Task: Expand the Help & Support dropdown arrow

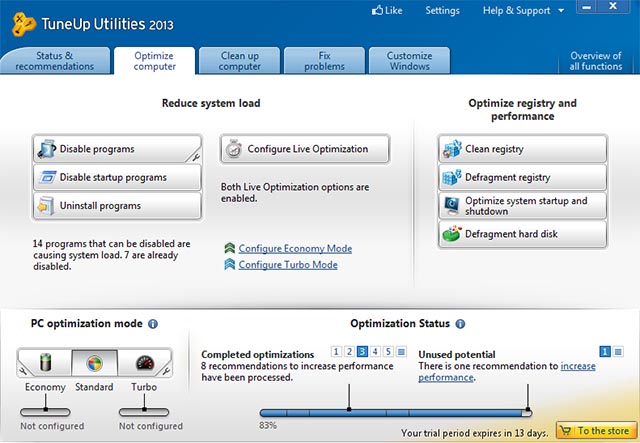Action: pyautogui.click(x=561, y=11)
